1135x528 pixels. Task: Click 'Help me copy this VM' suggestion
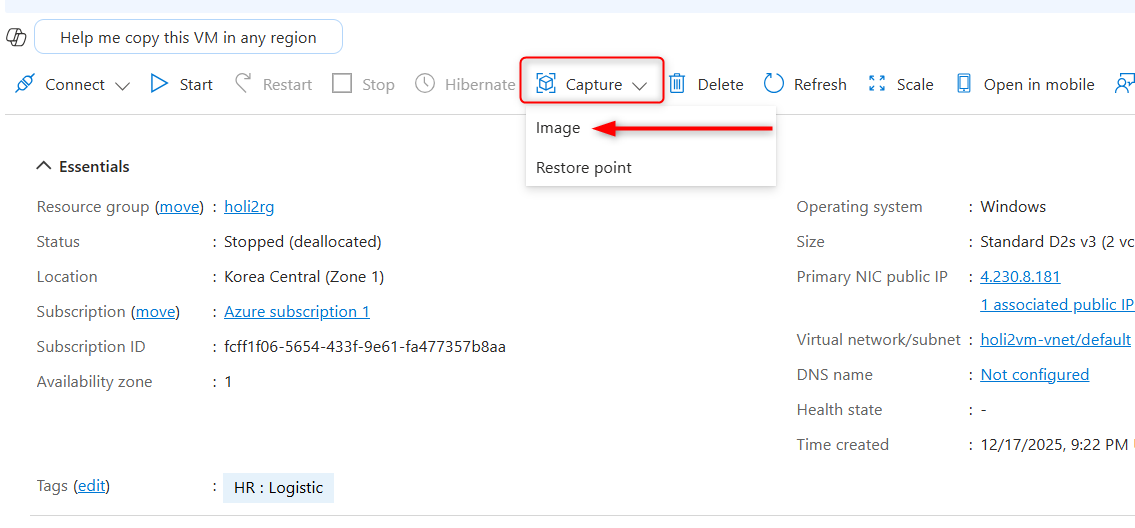click(x=188, y=38)
